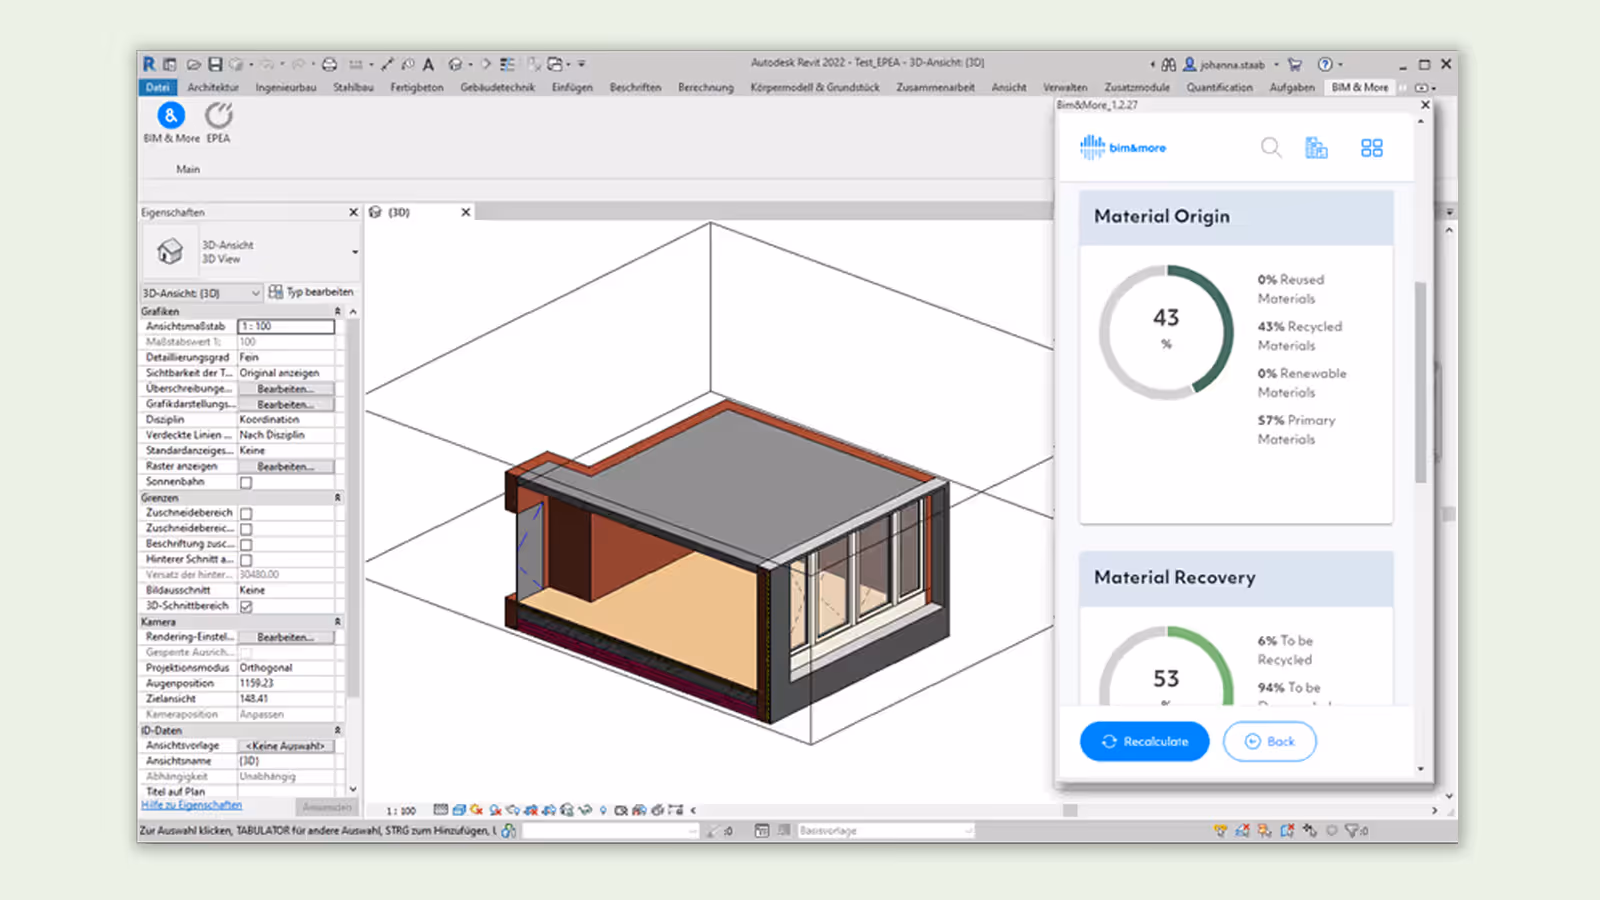
Task: Toggle the Sonnenbahn checkbox
Action: (246, 482)
